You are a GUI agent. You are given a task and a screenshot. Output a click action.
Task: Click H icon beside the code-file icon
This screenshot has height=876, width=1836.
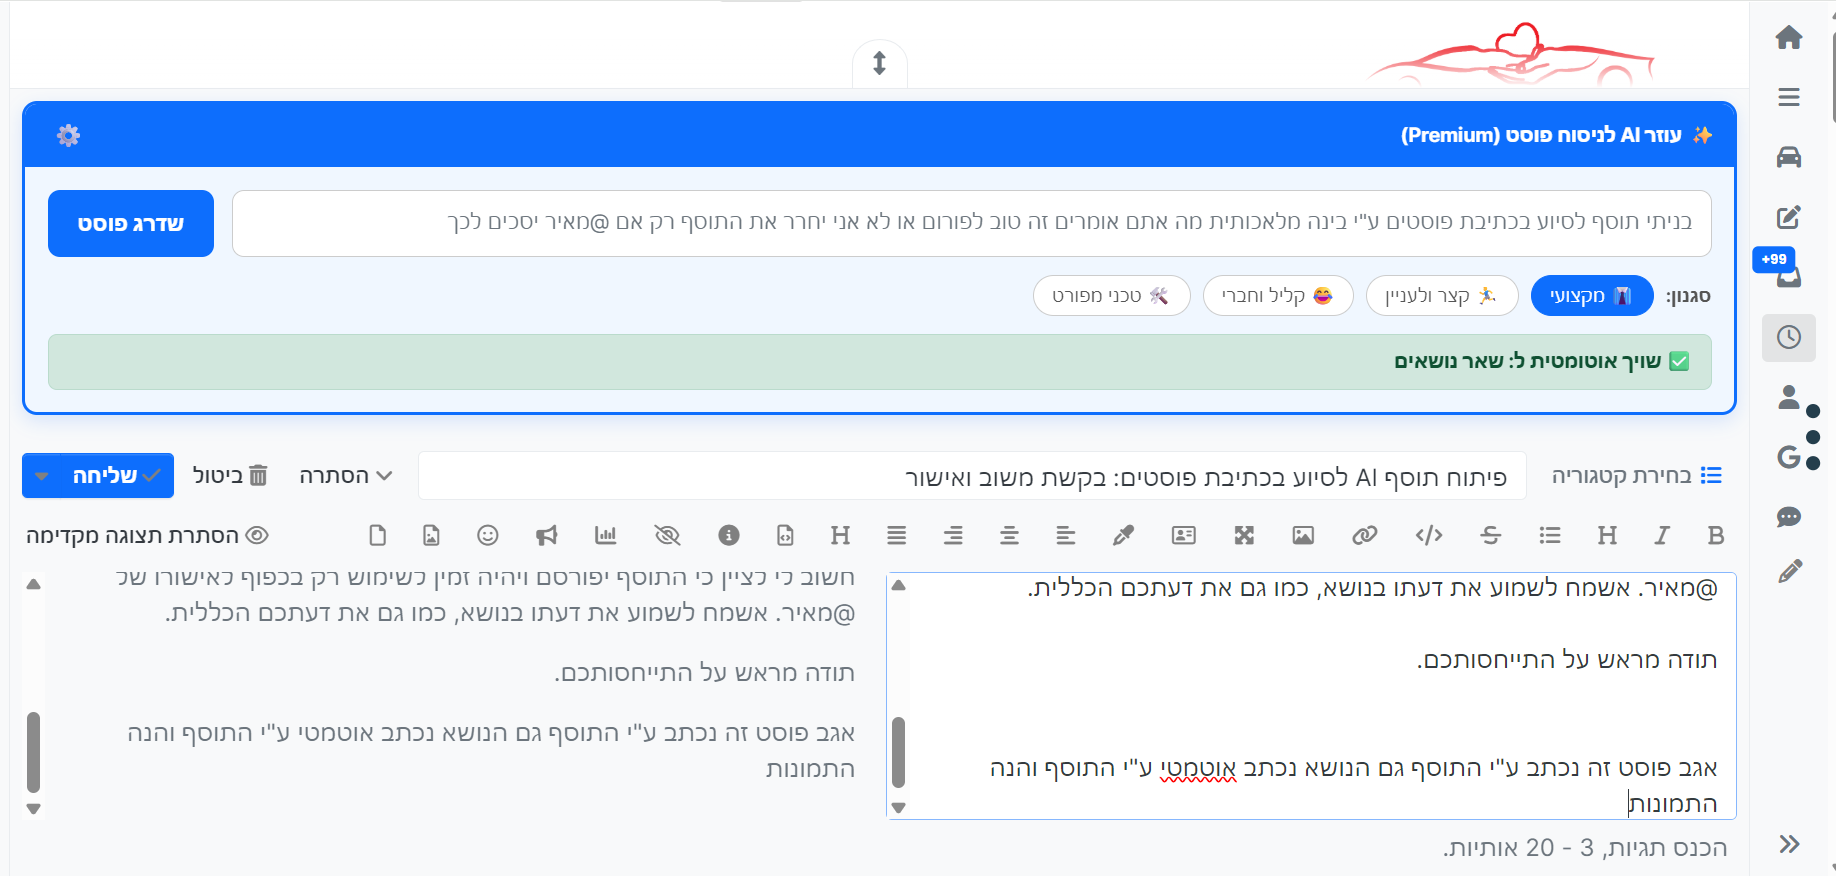[x=840, y=535]
